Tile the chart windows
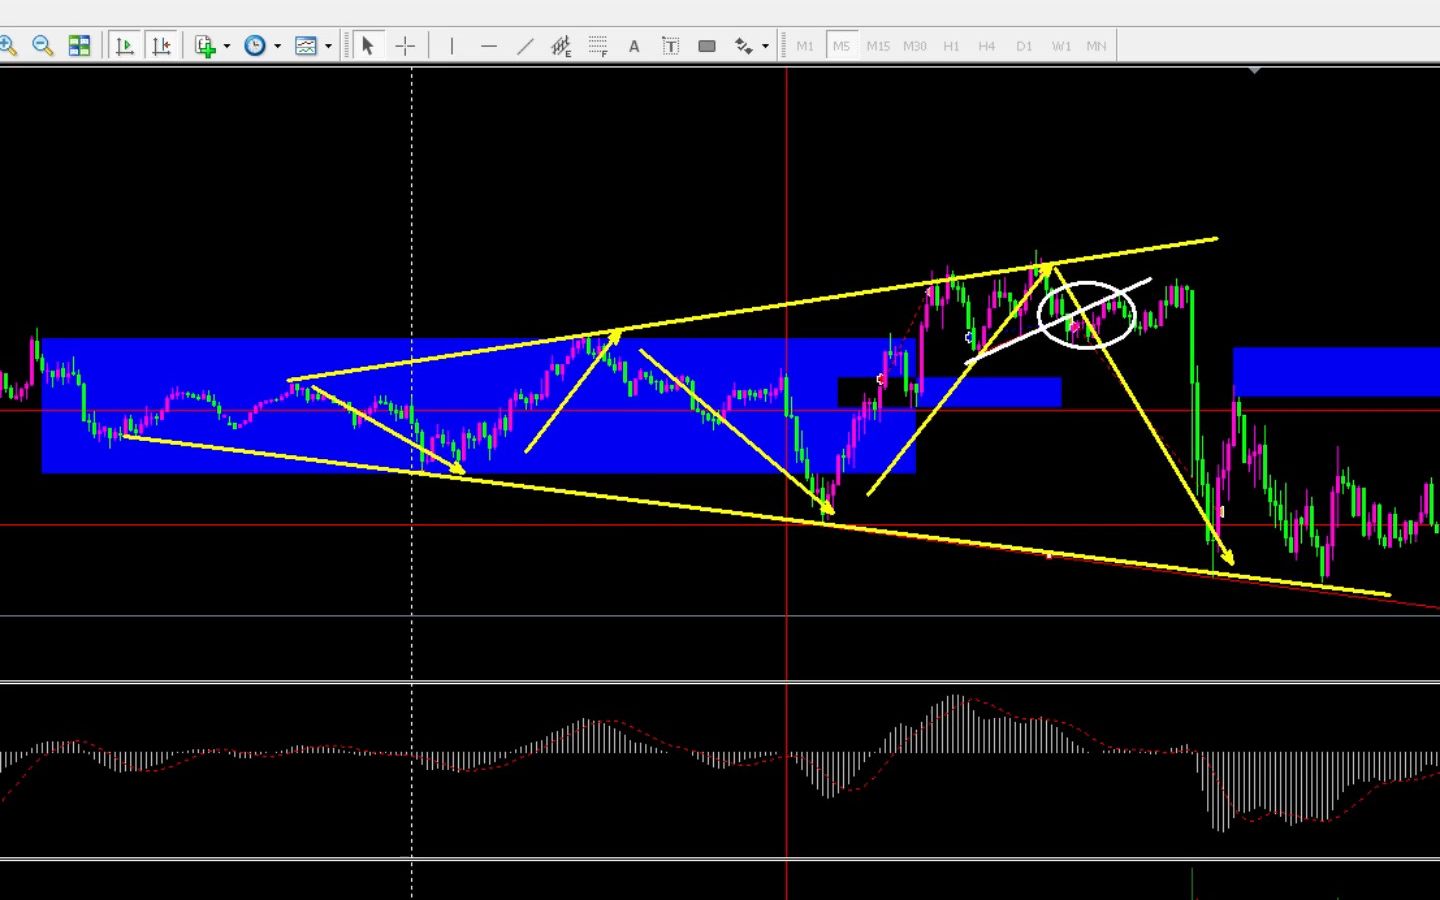 click(79, 45)
